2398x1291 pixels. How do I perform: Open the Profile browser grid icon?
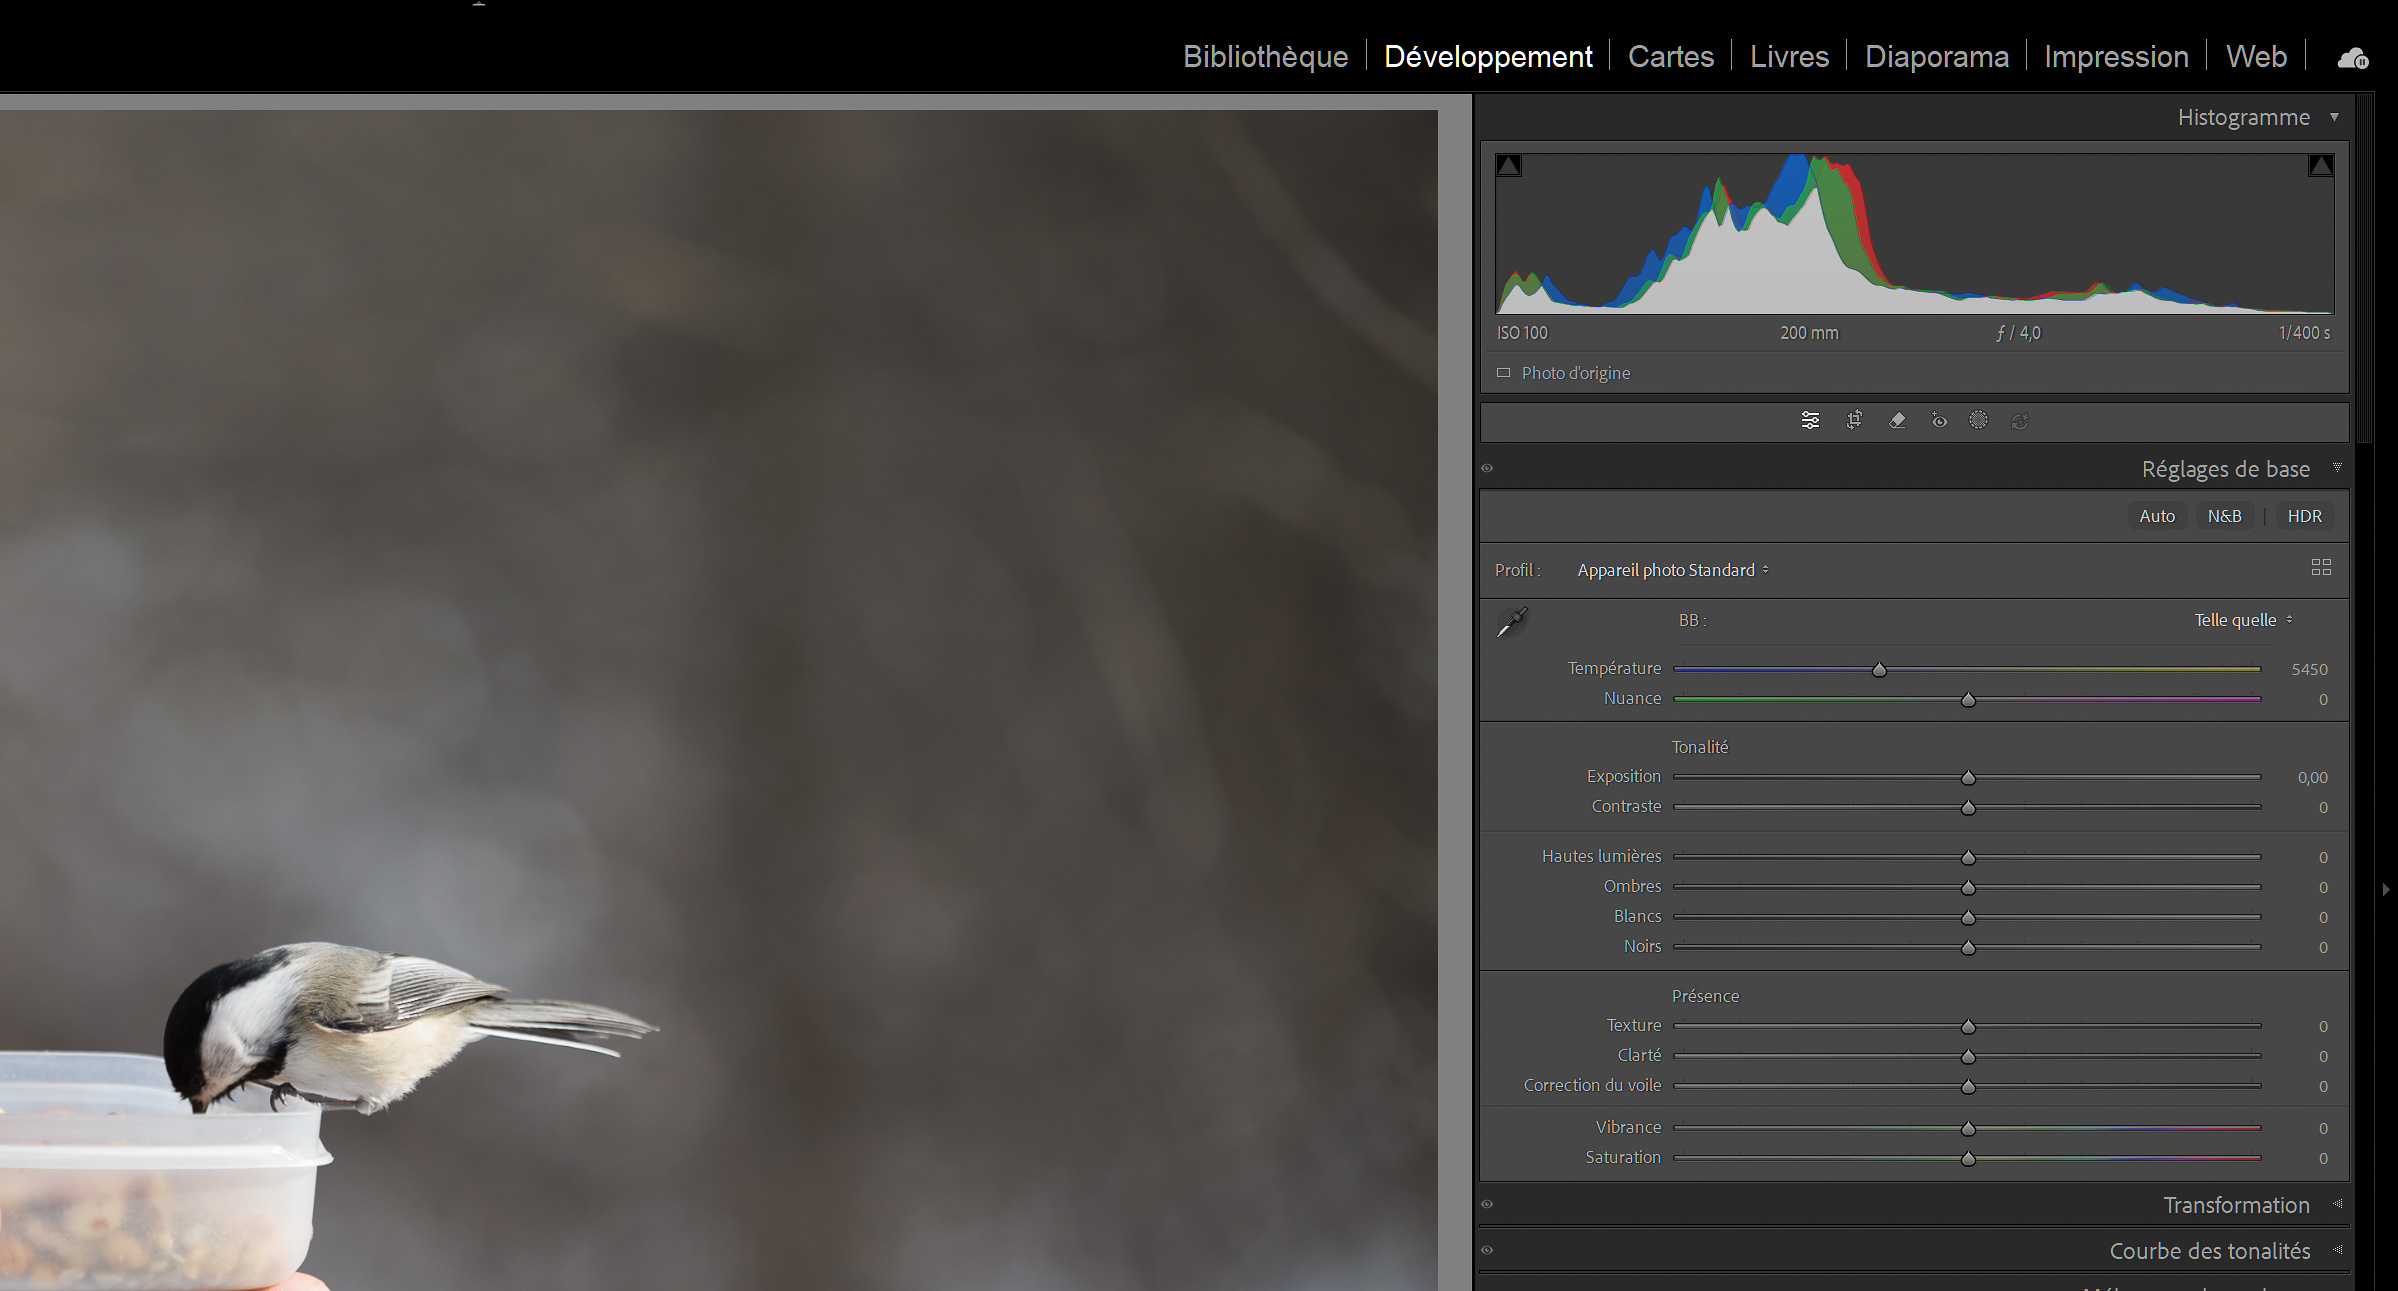pos(2321,568)
